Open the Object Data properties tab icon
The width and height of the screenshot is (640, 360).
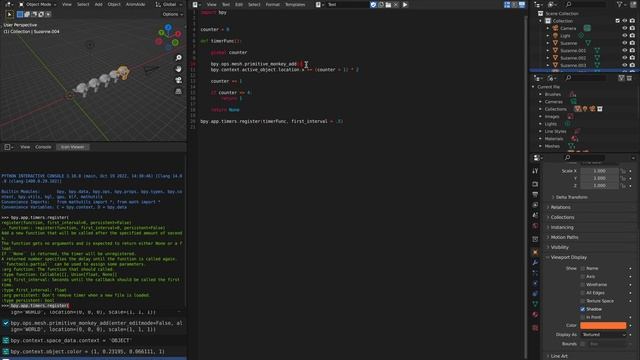pyautogui.click(x=535, y=304)
